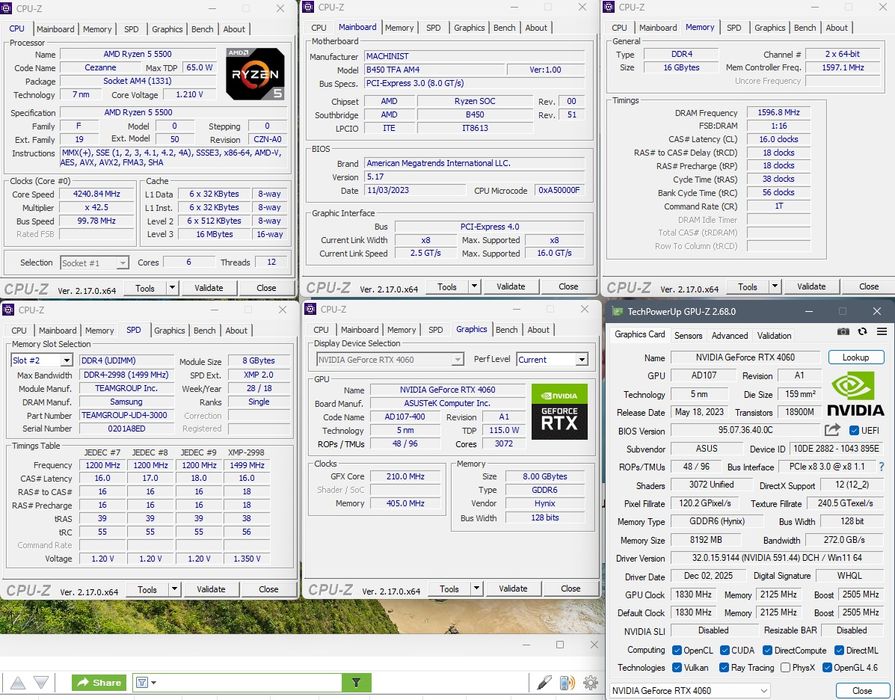Click the Lookup button in GPU-Z
895x700 pixels.
pos(856,357)
